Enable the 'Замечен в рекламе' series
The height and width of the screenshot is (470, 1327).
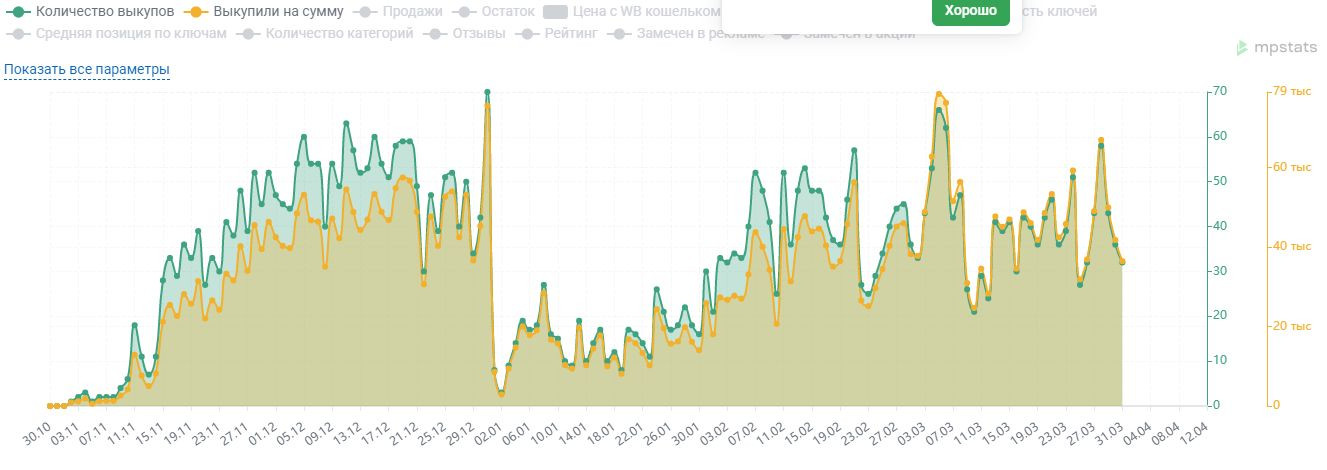coord(688,33)
